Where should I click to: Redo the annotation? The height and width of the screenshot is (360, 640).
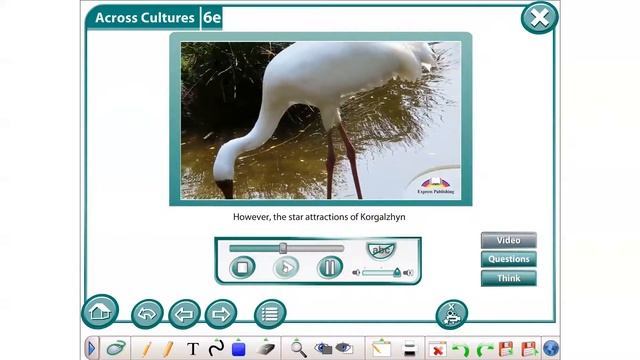click(484, 350)
